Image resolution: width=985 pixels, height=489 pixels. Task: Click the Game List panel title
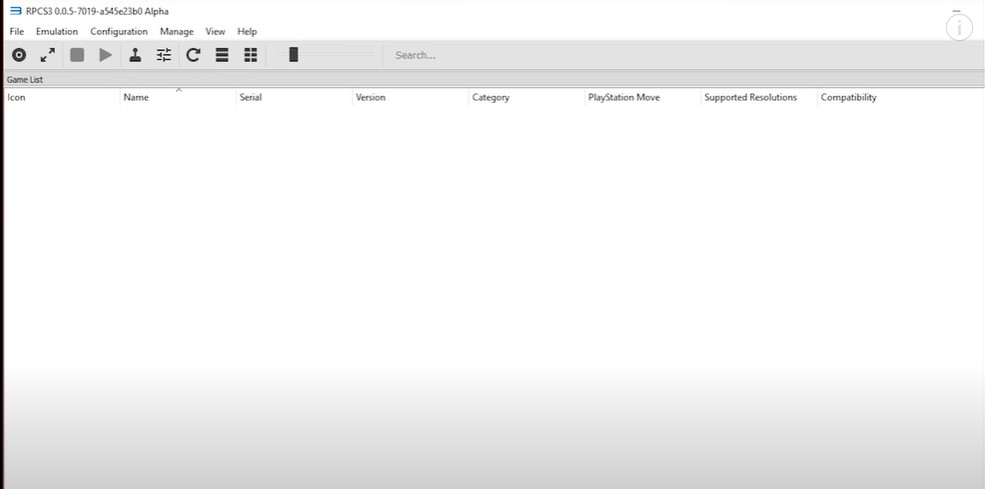24,80
